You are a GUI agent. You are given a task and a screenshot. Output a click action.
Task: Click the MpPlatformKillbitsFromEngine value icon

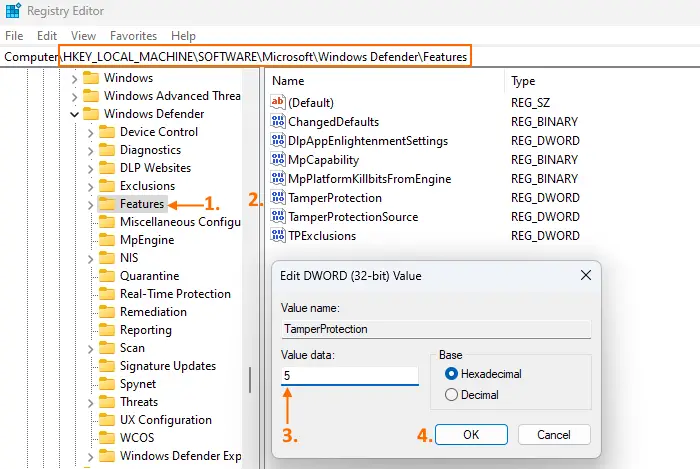pos(278,178)
